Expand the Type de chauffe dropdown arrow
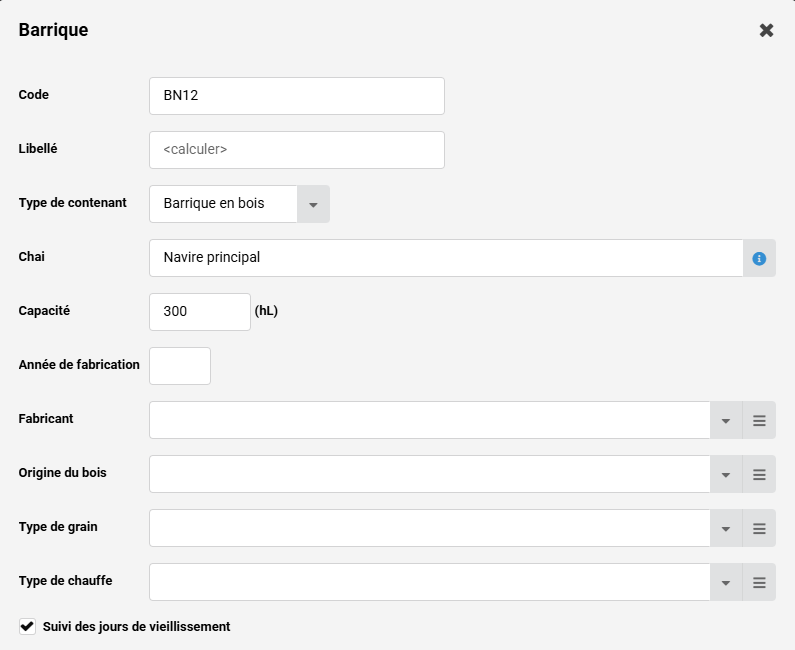This screenshot has height=650, width=795. pyautogui.click(x=726, y=582)
